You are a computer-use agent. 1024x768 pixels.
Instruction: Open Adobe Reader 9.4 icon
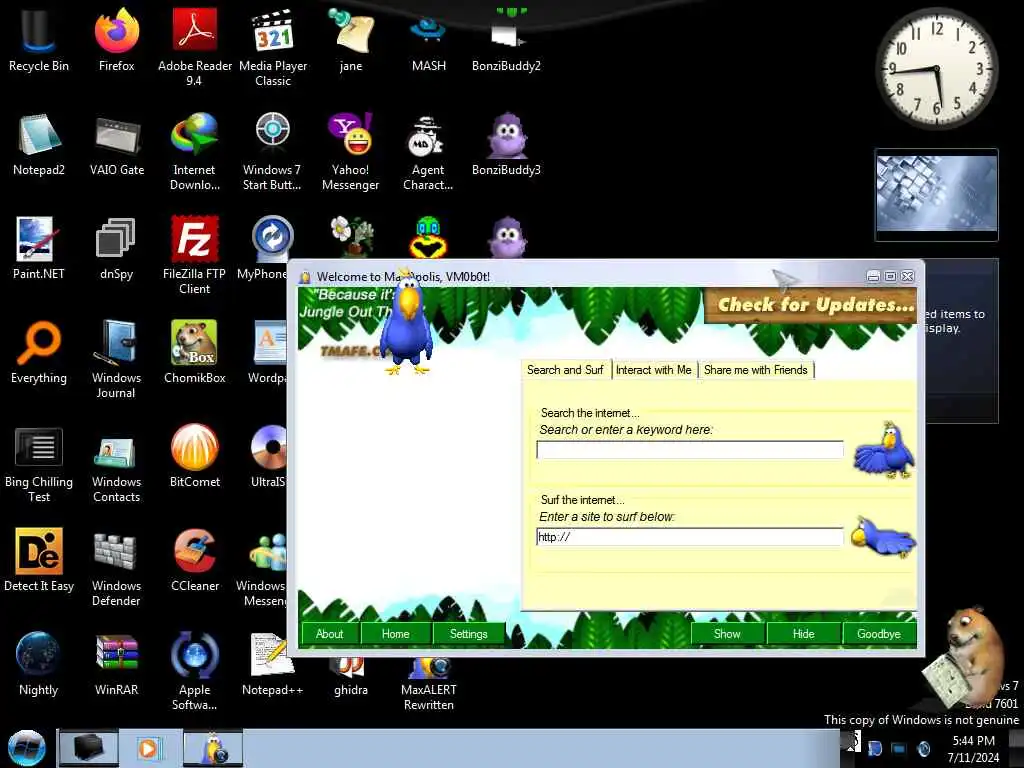194,47
